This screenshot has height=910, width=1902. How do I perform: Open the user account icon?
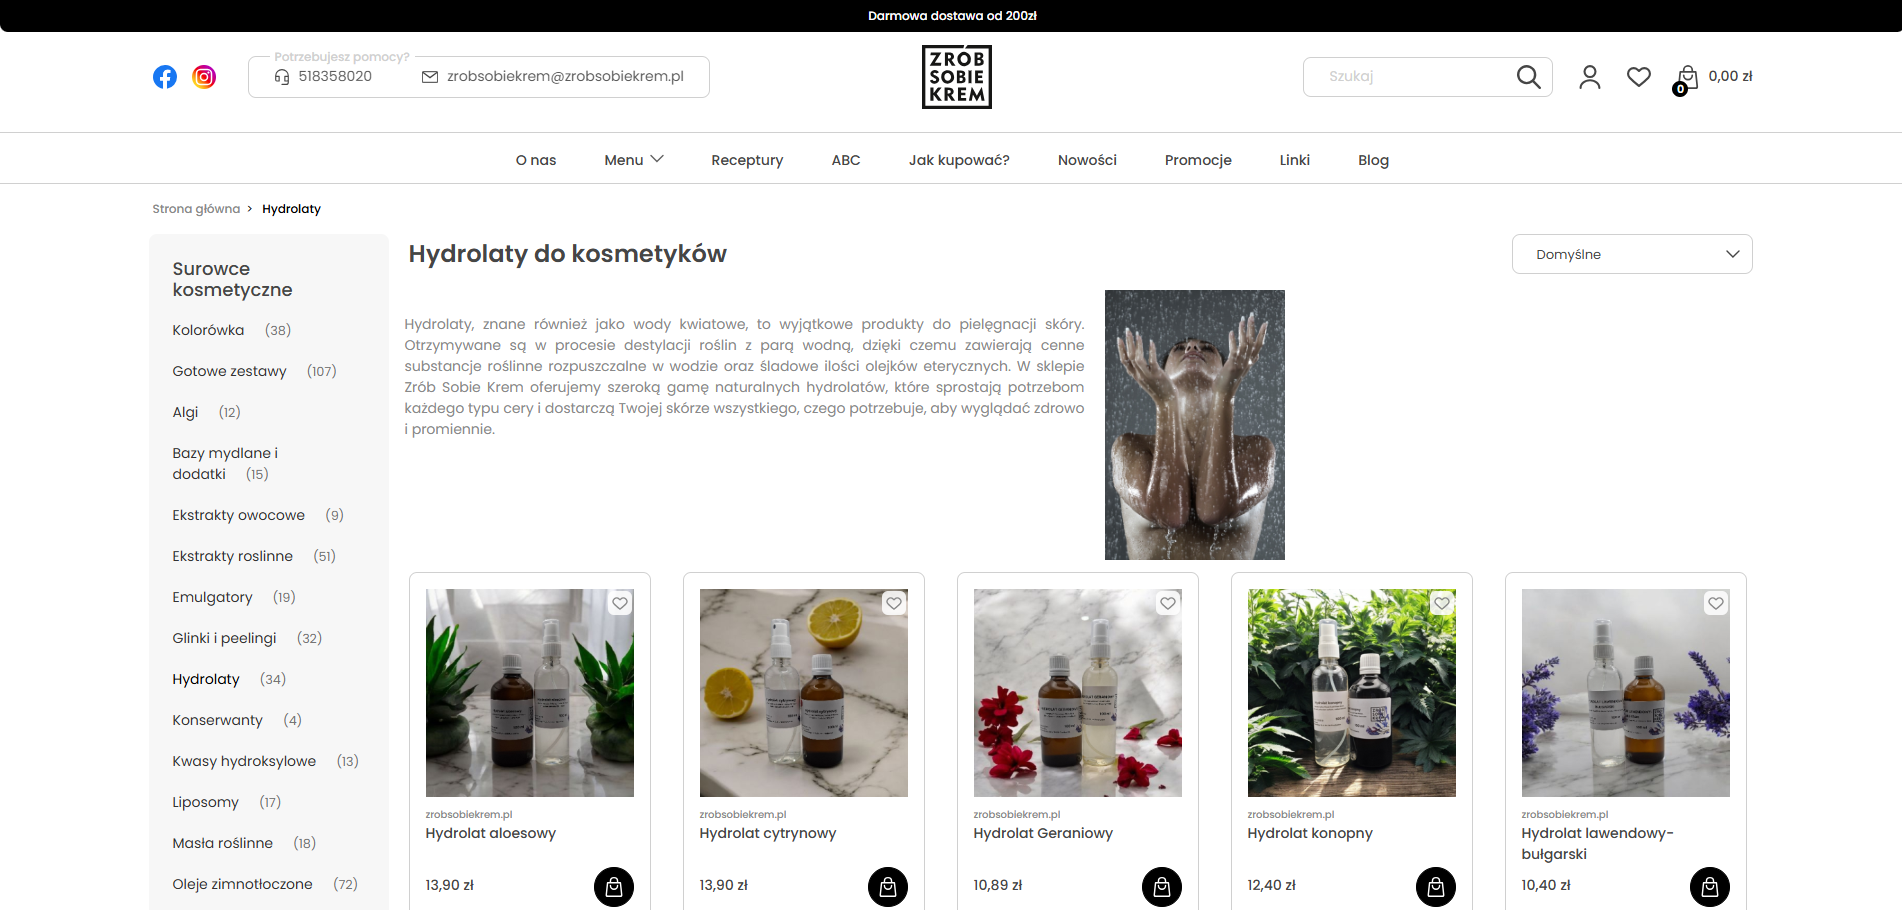[x=1590, y=77]
